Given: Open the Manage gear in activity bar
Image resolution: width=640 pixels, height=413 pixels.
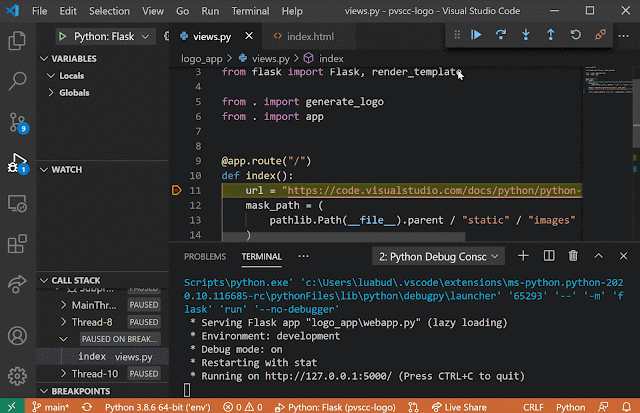Looking at the screenshot, I should [17, 376].
